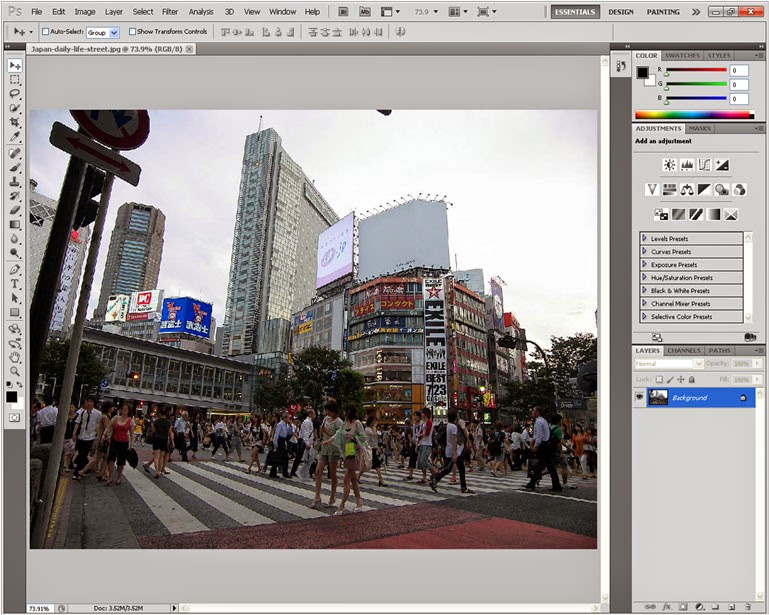The width and height of the screenshot is (769, 615).
Task: Launch Bridge with the Br icon
Action: point(343,11)
